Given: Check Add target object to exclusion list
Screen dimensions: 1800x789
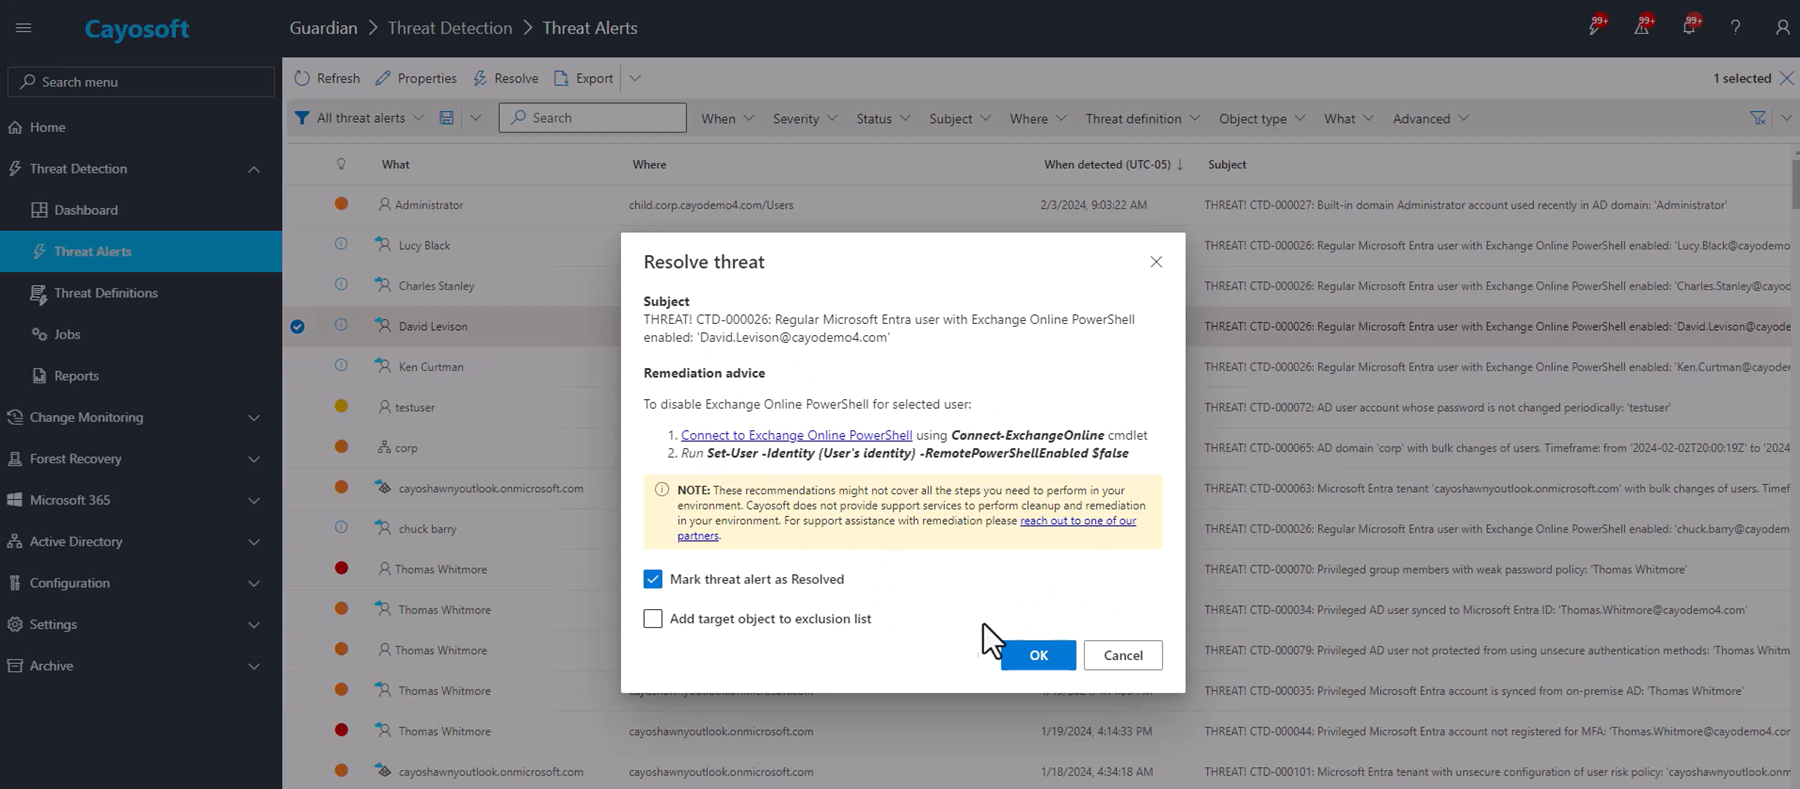Looking at the screenshot, I should 653,619.
